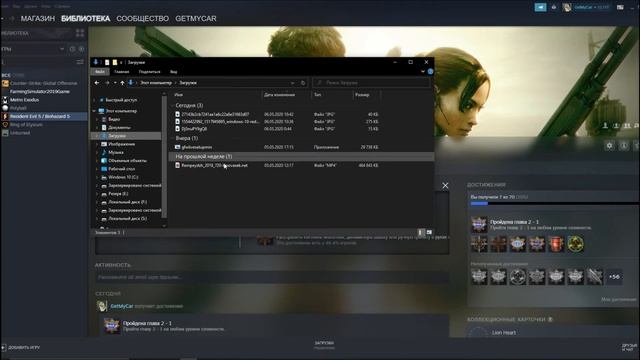
Task: Switch Steam to Big Picture mode icon
Action: pos(620,7)
